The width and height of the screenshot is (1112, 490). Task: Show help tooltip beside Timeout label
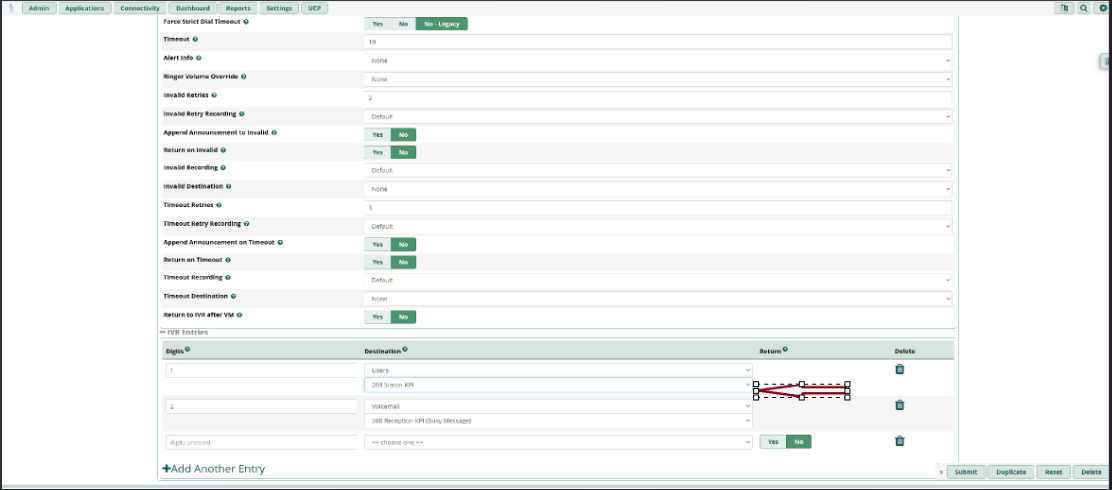(195, 39)
